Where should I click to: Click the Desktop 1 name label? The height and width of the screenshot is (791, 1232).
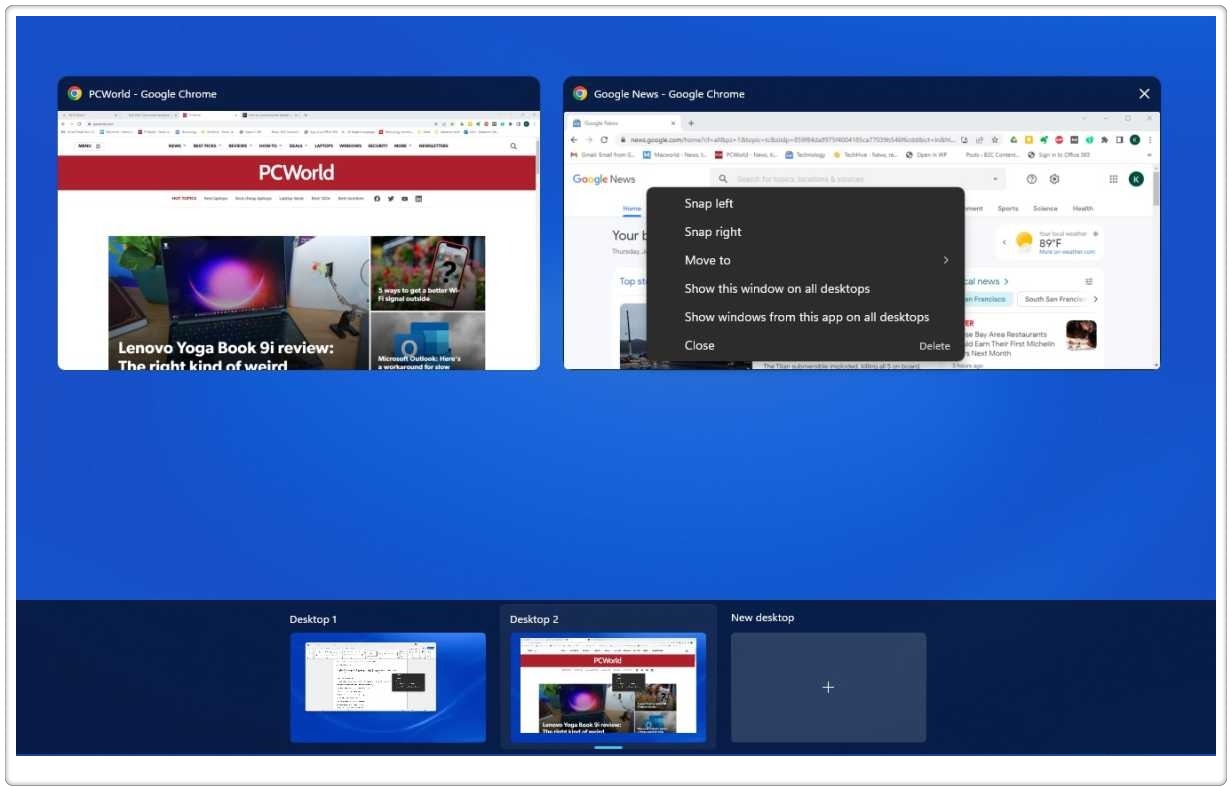click(x=313, y=620)
